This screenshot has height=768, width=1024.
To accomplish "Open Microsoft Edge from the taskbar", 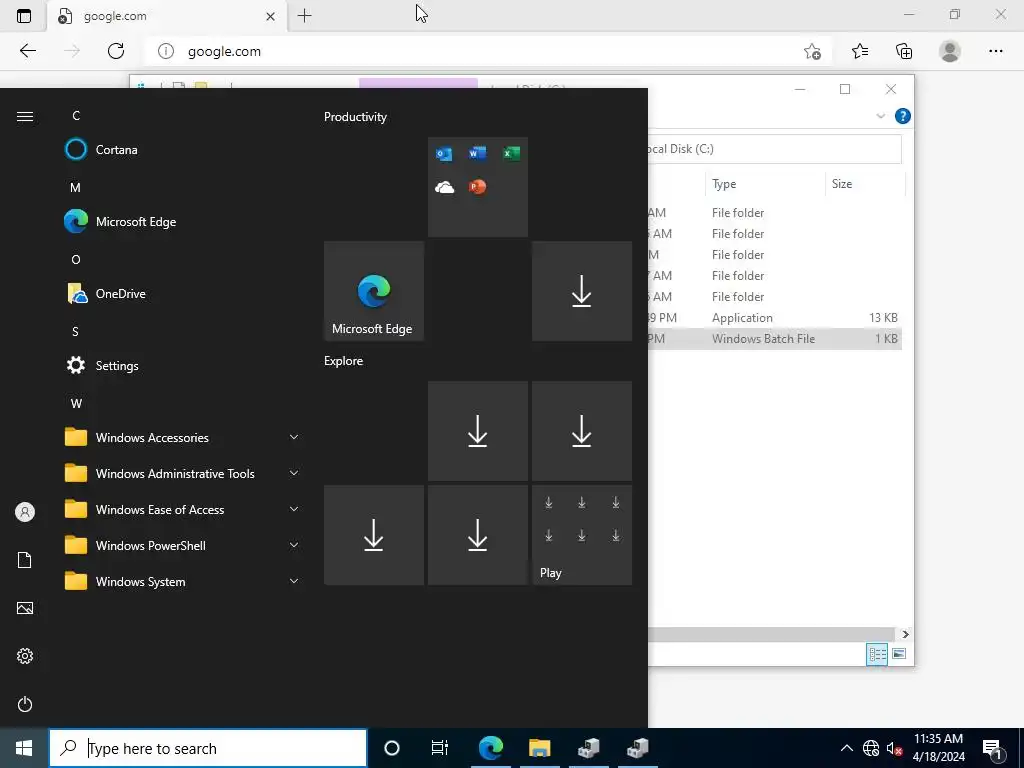I will [x=490, y=748].
